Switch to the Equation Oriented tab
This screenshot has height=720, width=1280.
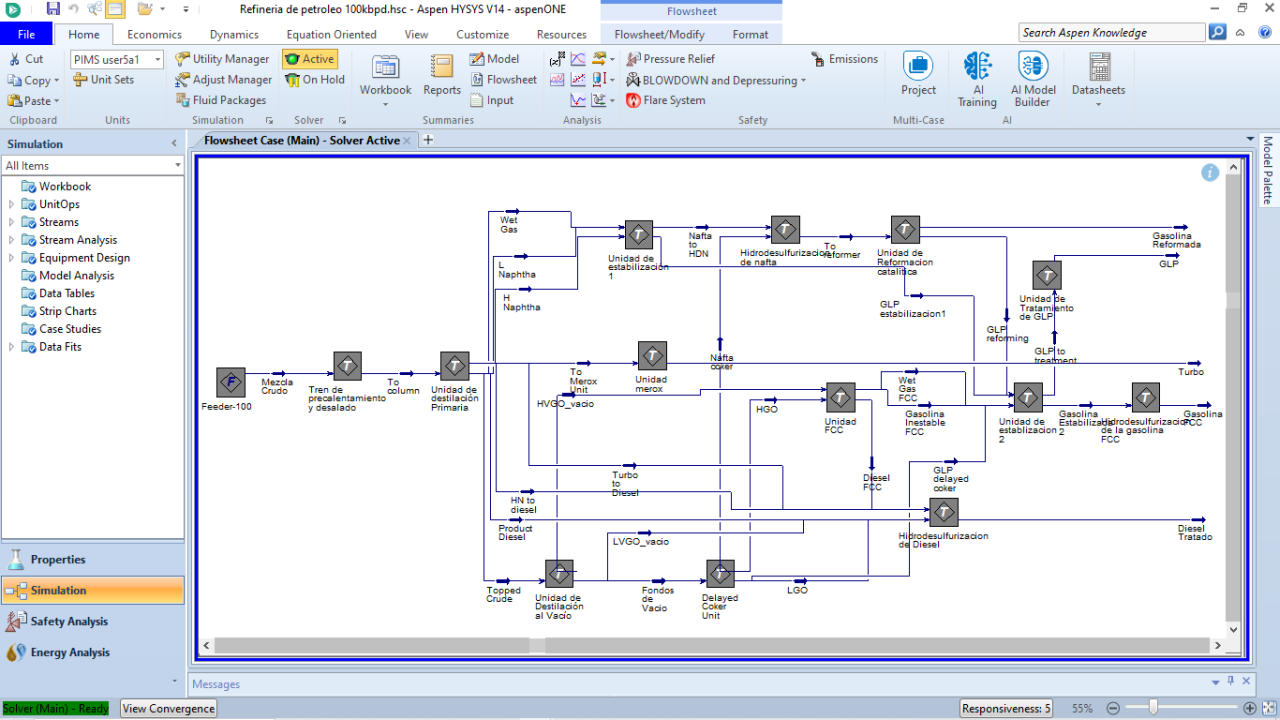[331, 34]
